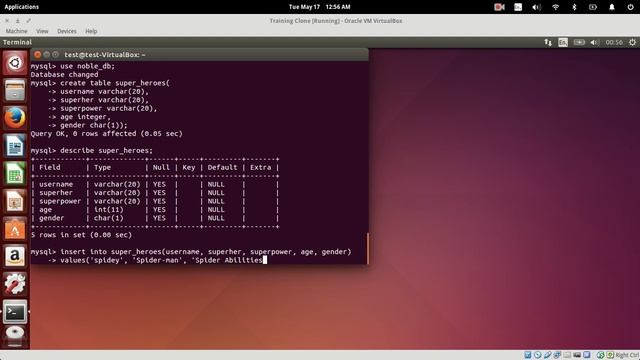640x360 pixels.
Task: Click the guest clock showing 00:56
Action: 614,42
